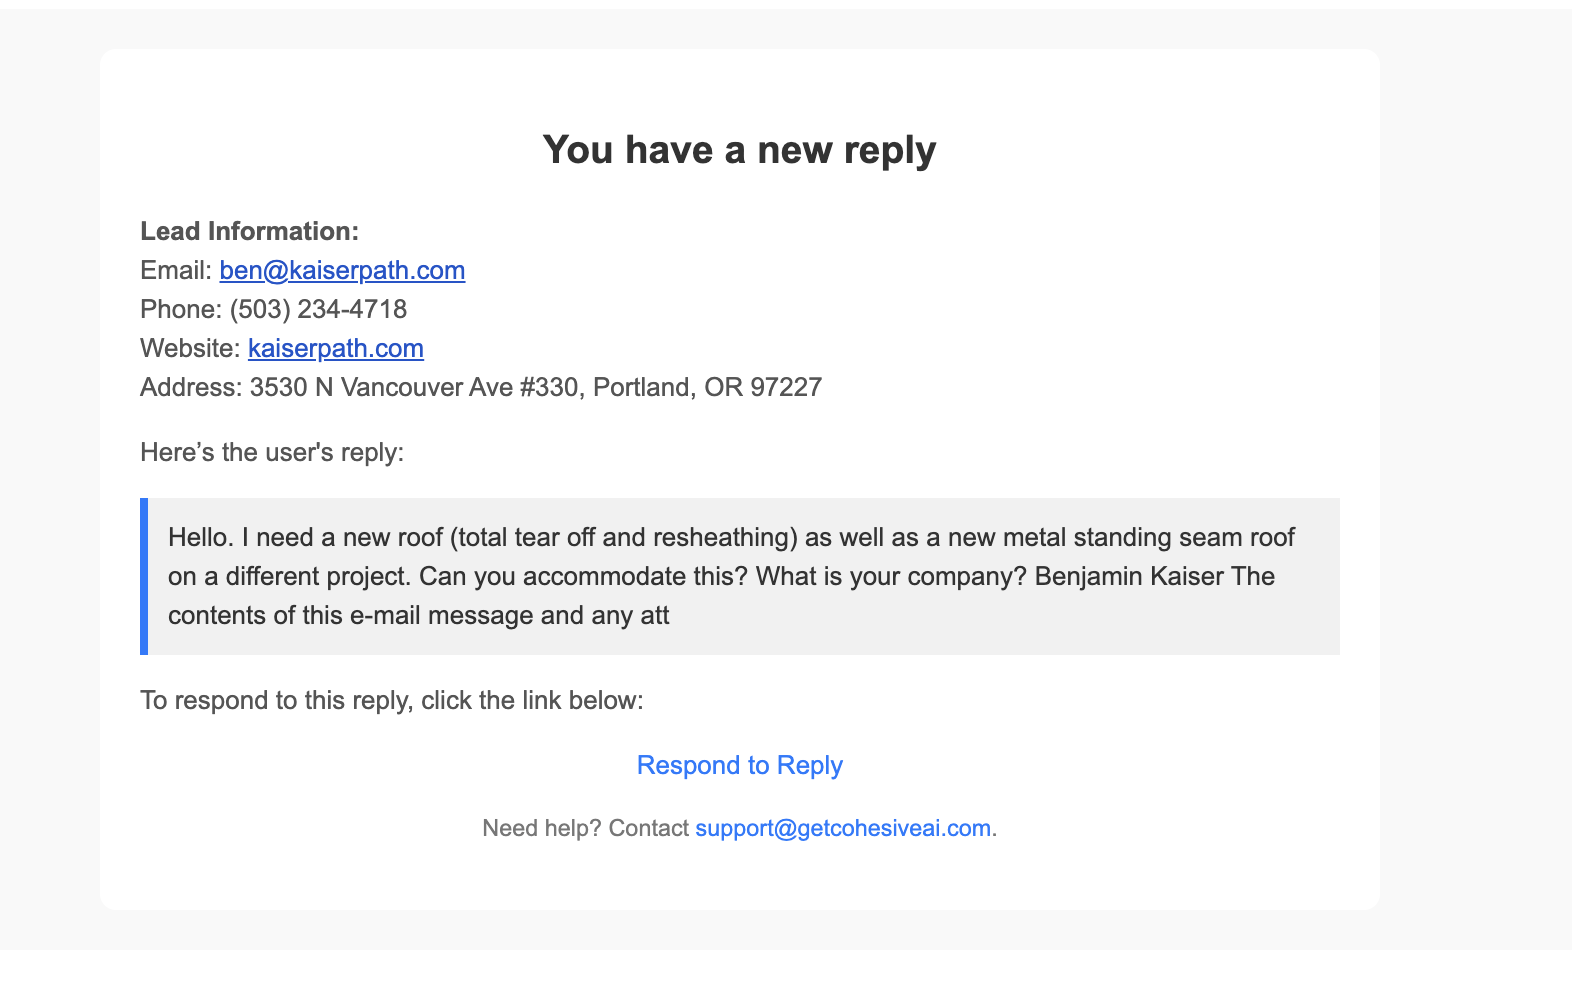Click "What is your company?" in the quote
Screen dimensions: 1572x984
891,576
